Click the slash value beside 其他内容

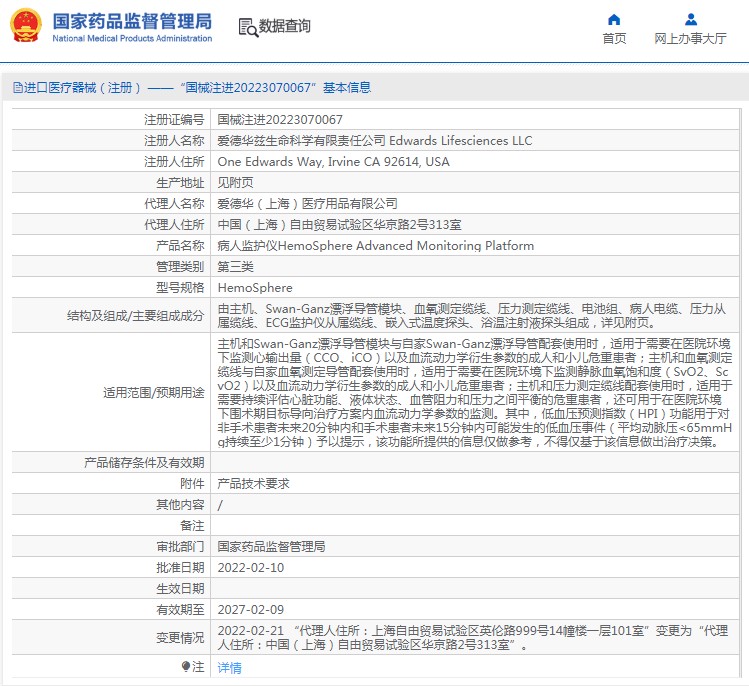[x=220, y=505]
